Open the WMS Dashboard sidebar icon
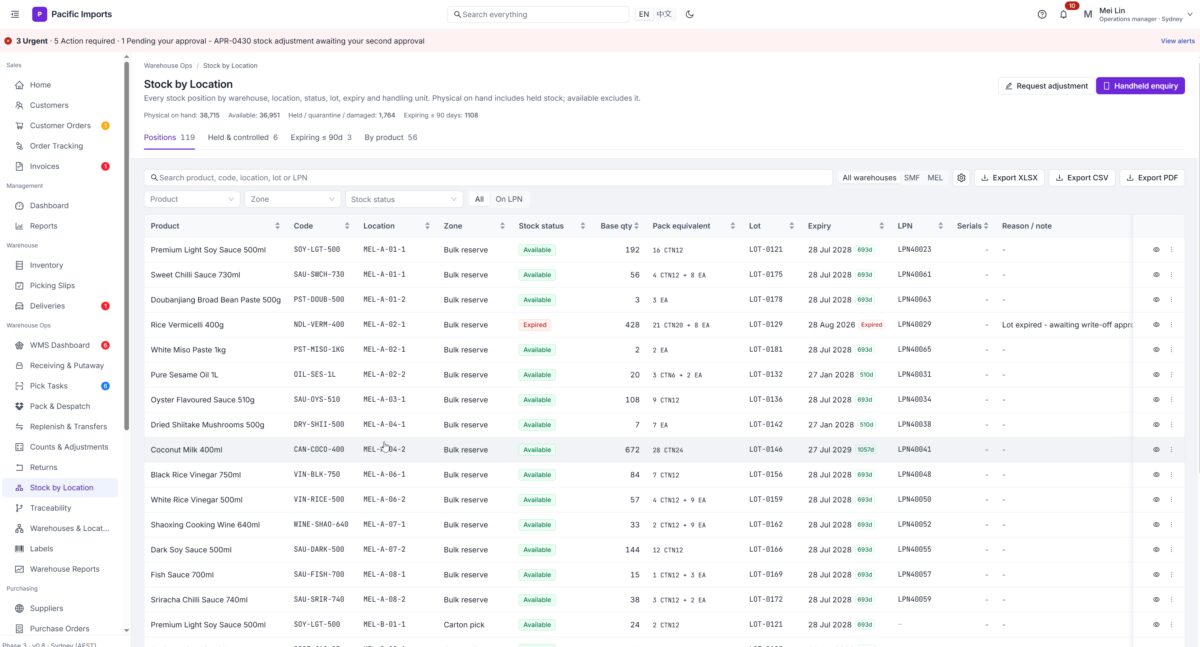 coord(19,345)
